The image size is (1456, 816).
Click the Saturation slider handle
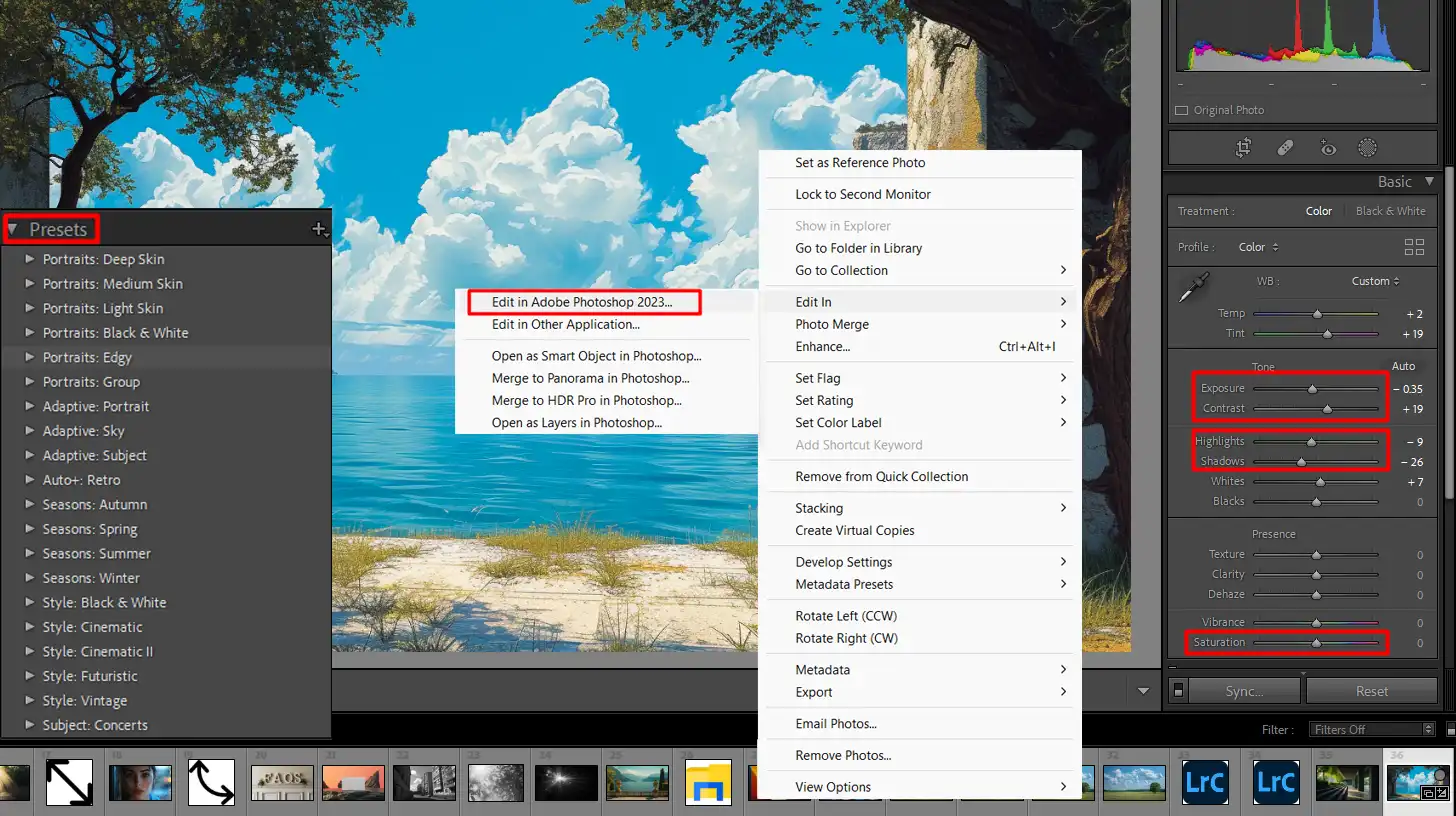click(x=1316, y=642)
